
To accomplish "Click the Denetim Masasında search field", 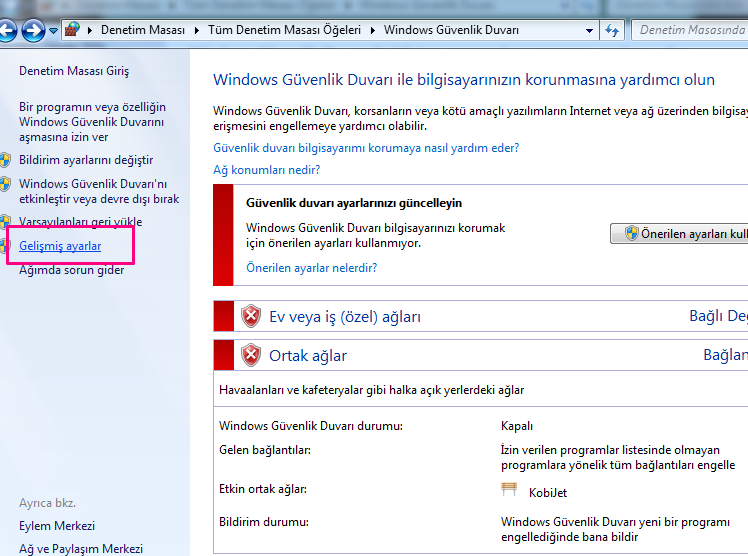I will [690, 30].
